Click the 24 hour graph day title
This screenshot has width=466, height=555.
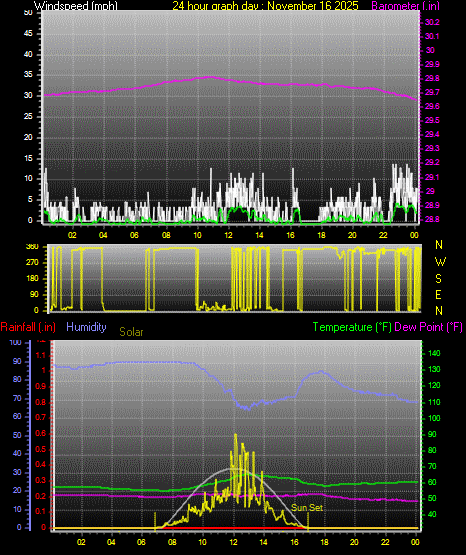coord(265,5)
